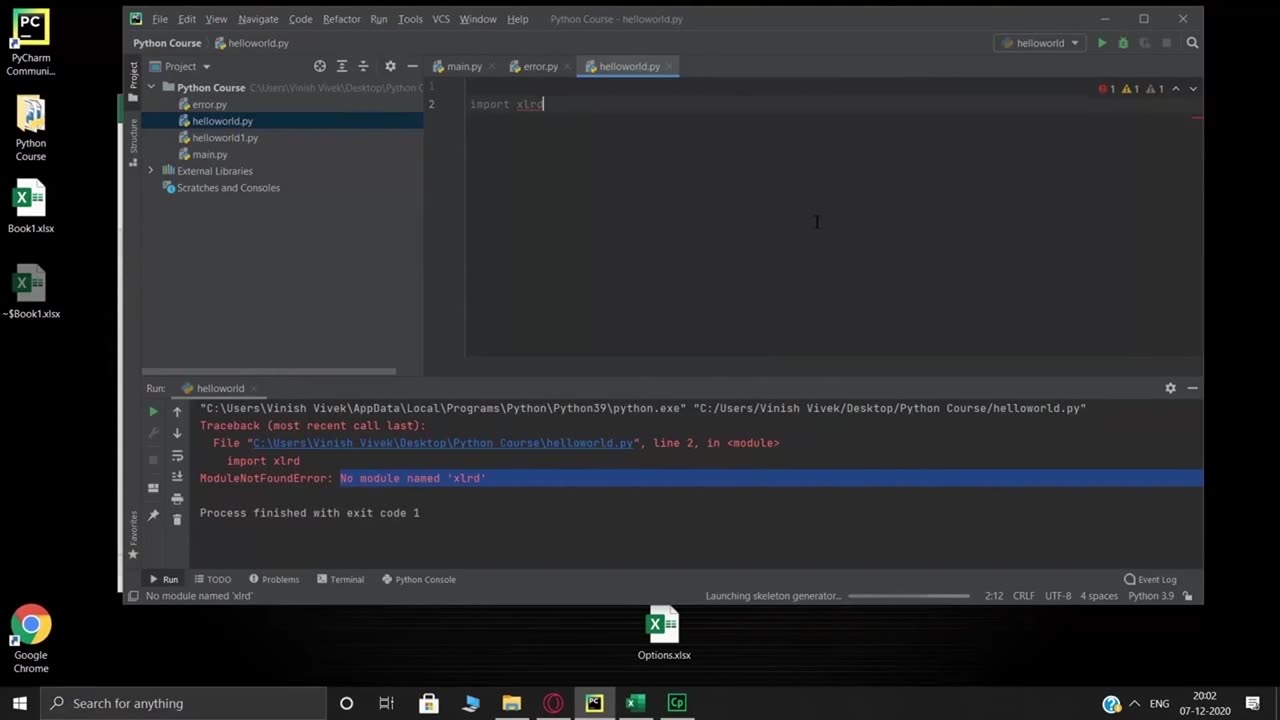Screen dimensions: 1280x720
Task: Open the Navigate menu
Action: [x=258, y=19]
